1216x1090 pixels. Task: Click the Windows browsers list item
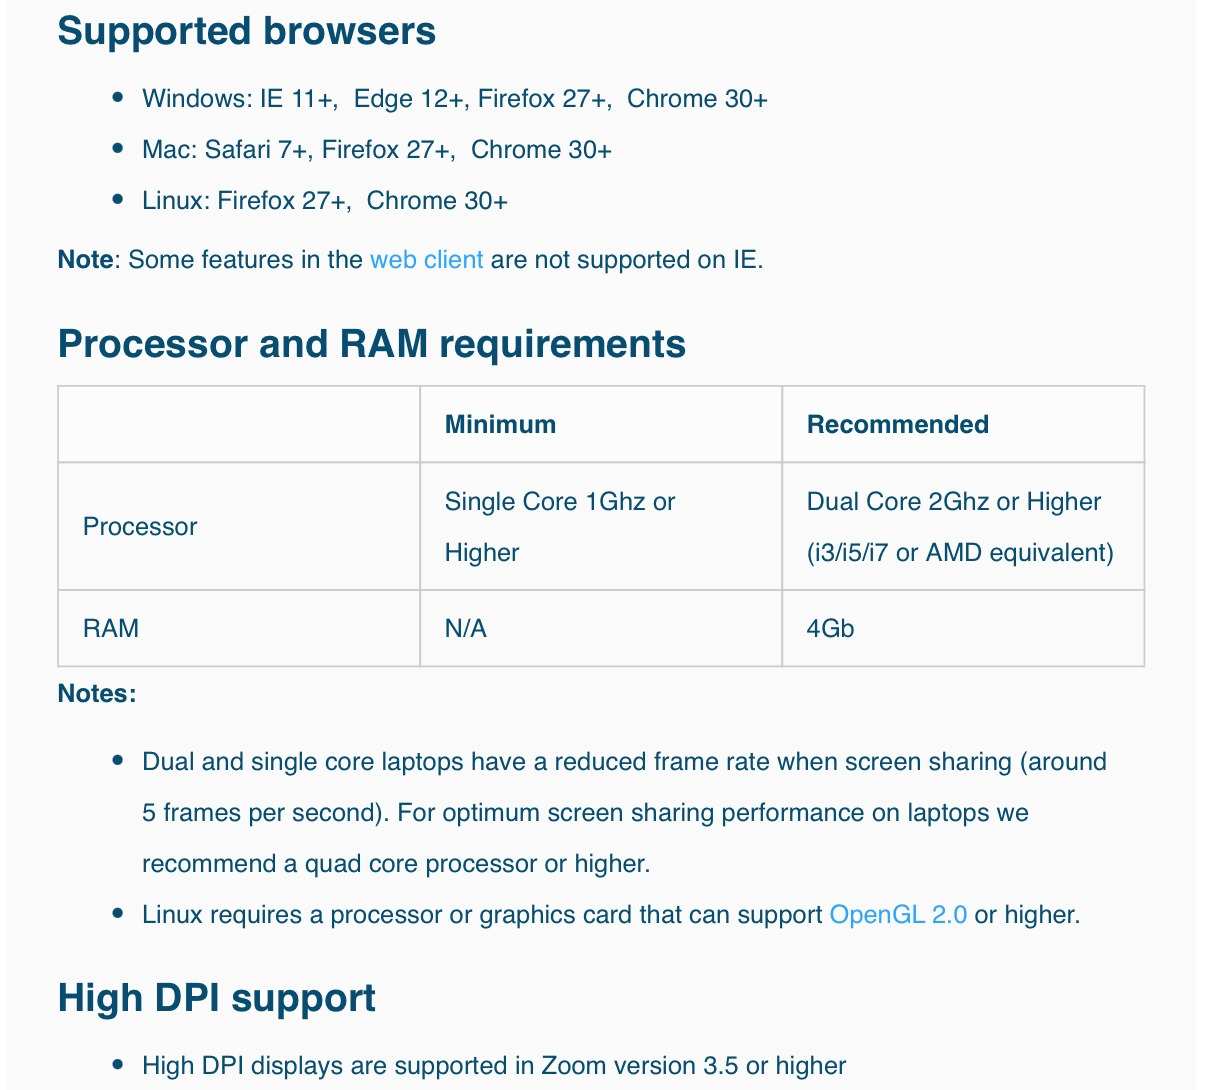[455, 99]
